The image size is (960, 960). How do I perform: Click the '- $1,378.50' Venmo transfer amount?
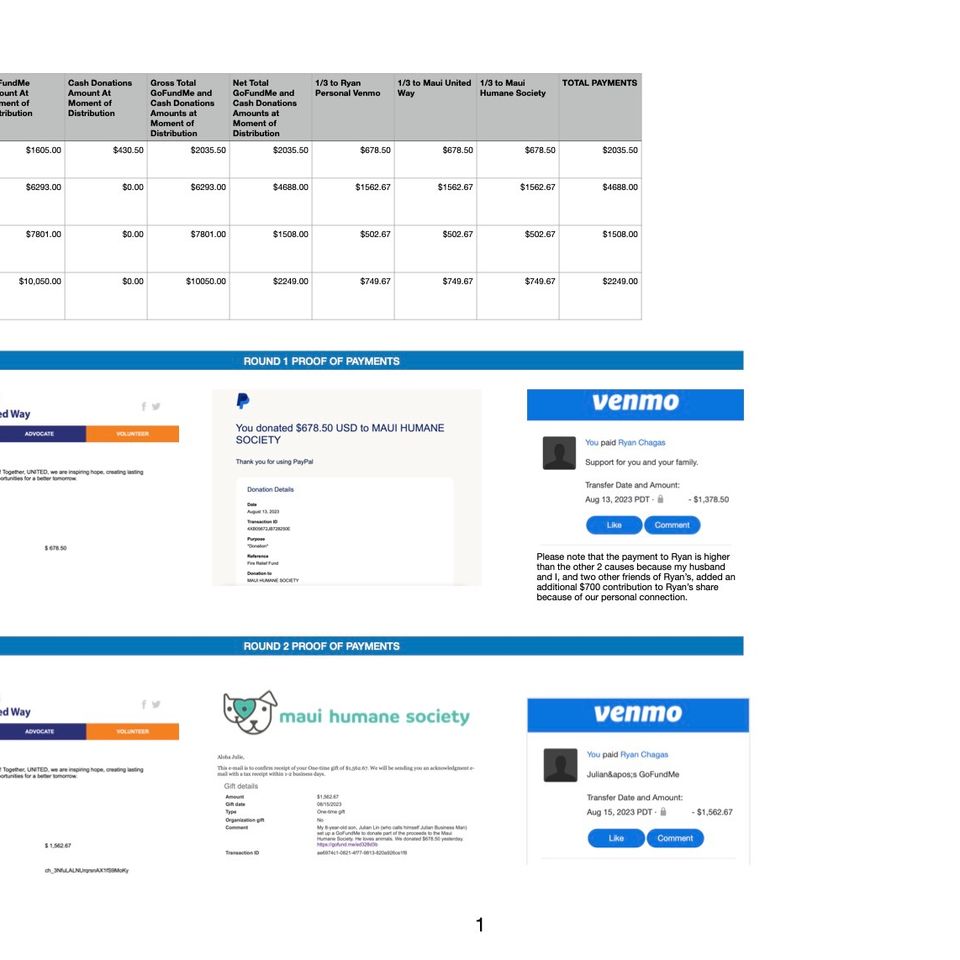(708, 499)
